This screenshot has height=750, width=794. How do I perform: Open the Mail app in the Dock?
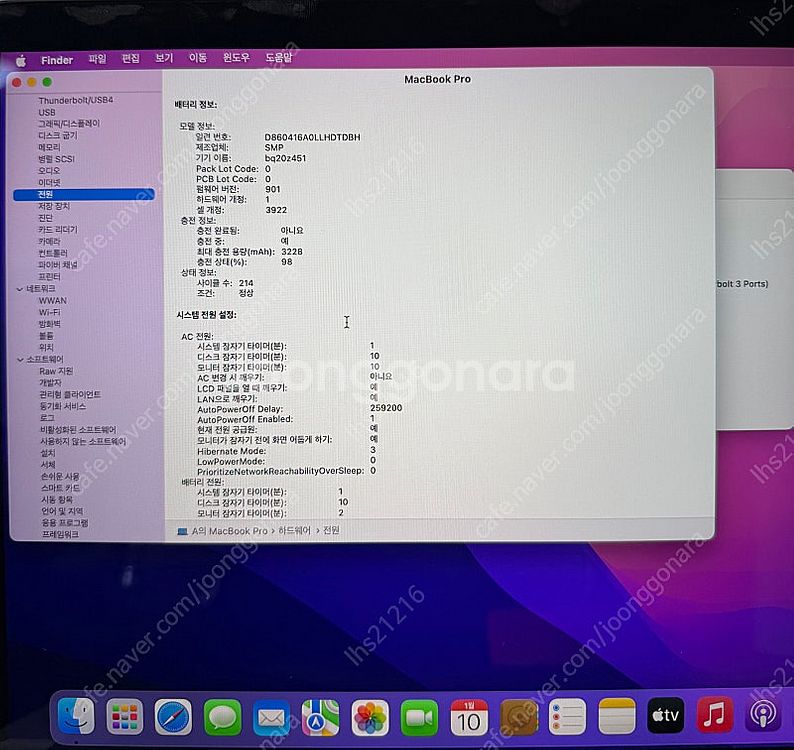[271, 718]
